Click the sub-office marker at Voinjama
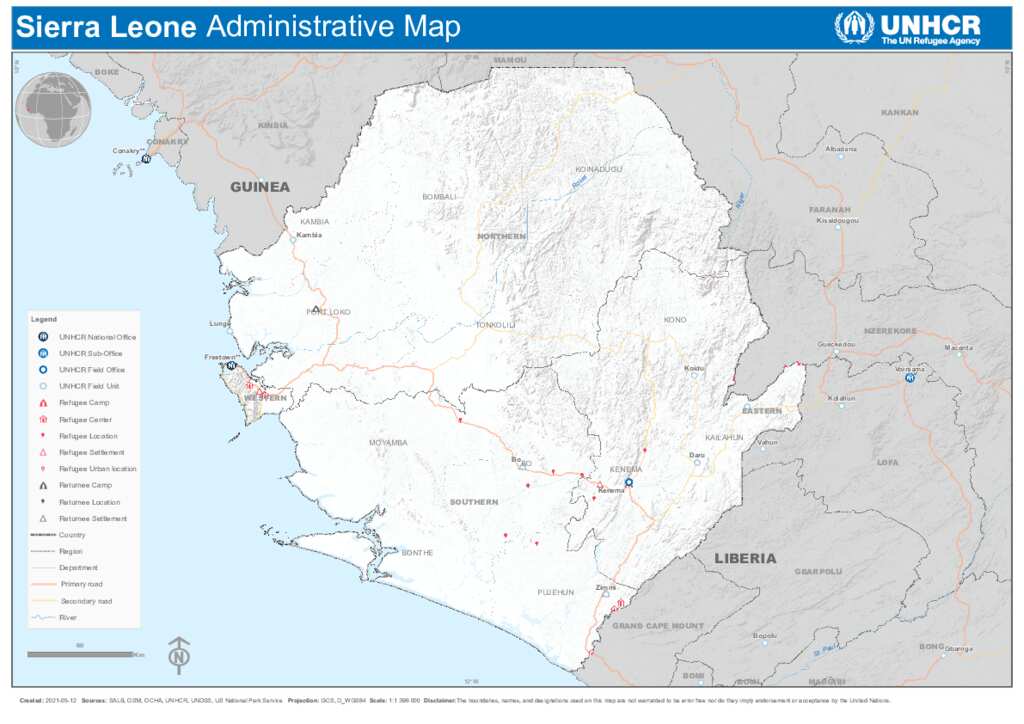The image size is (1024, 724). tap(910, 377)
